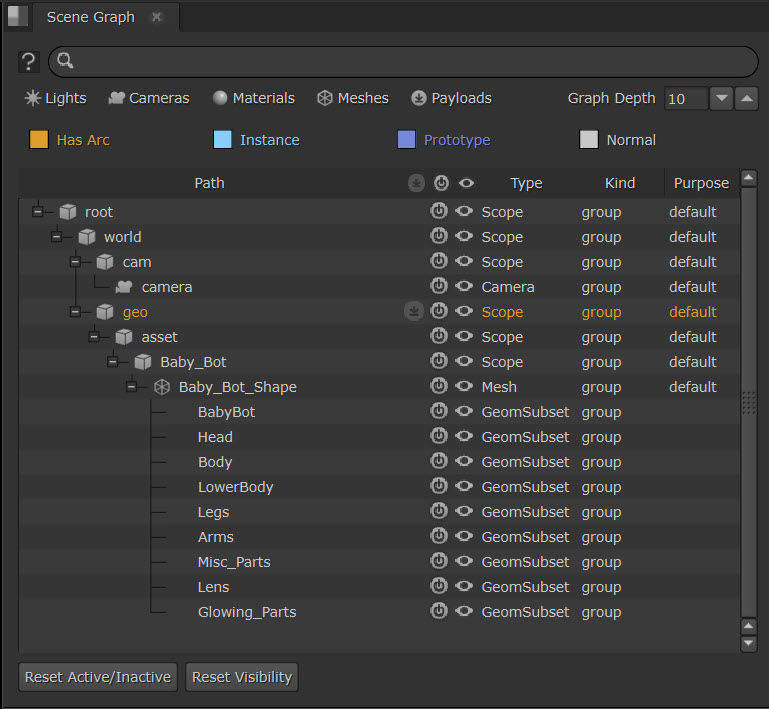The image size is (769, 709).
Task: Click the active power icon for Head
Action: click(439, 437)
